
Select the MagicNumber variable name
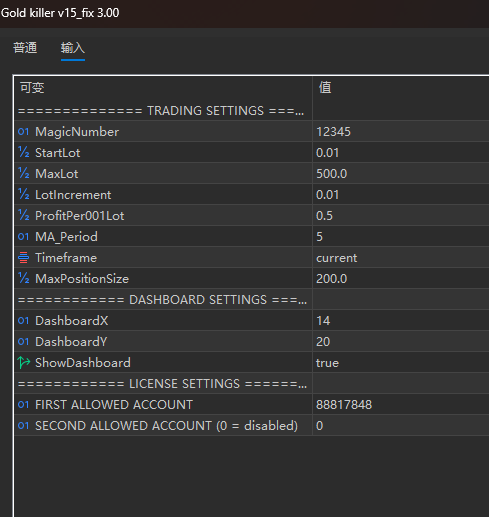77,132
